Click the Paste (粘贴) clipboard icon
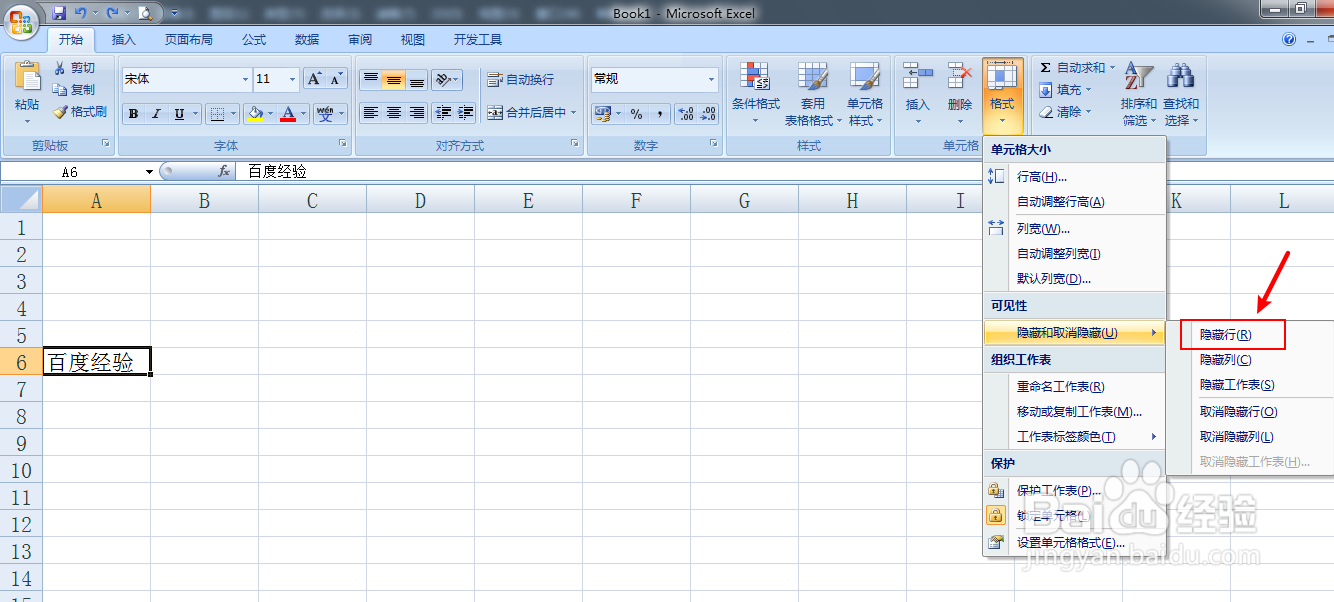1334x602 pixels. pyautogui.click(x=27, y=76)
